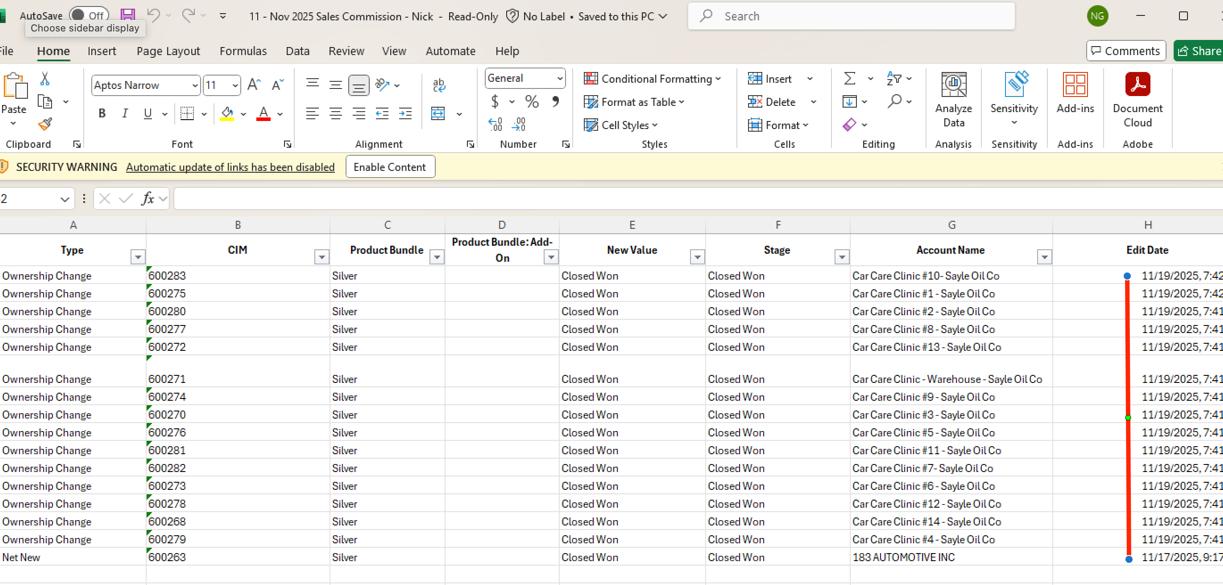Decrease indent in Alignment group
Viewport: 1223px width, 585px height.
382,114
